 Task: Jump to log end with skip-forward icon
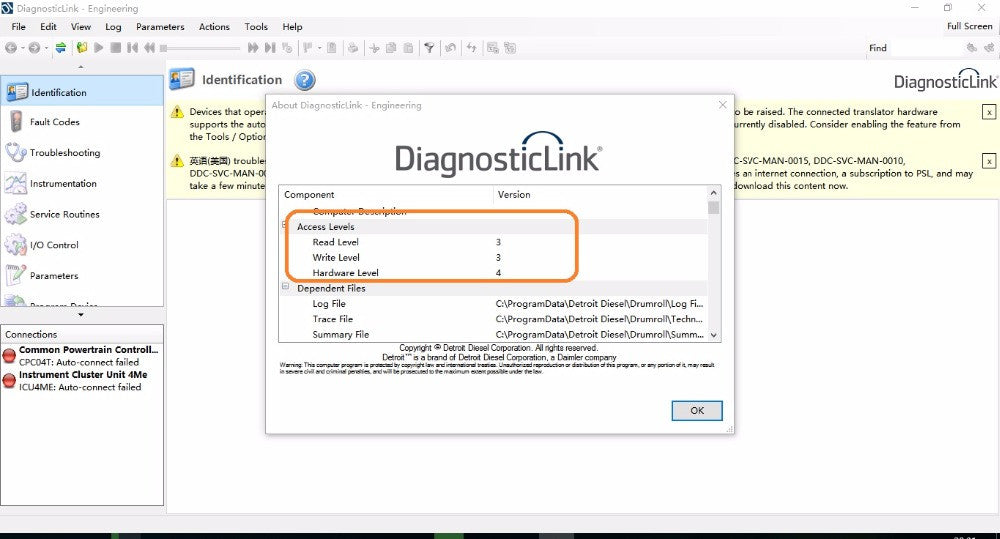click(270, 48)
